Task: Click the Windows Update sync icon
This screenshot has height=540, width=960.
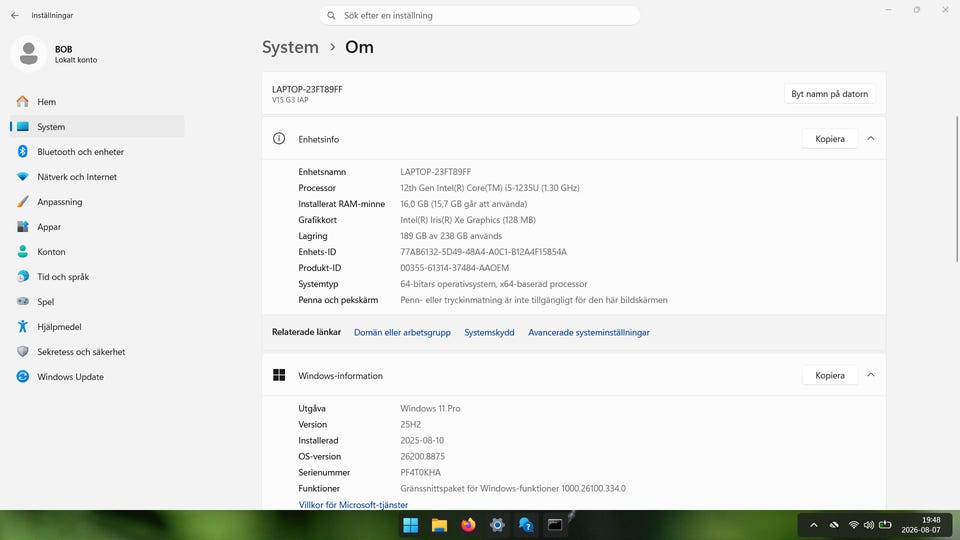Action: [23, 377]
